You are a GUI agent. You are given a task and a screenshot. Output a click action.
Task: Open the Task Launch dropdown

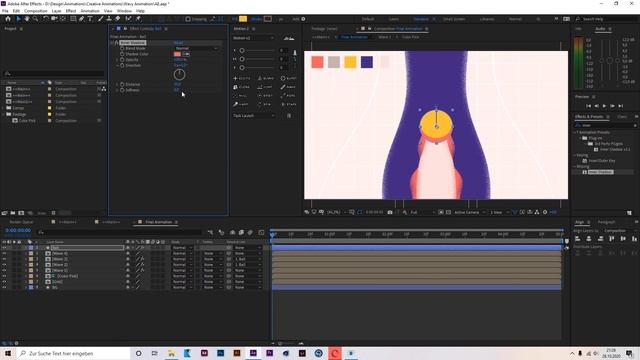[253, 116]
